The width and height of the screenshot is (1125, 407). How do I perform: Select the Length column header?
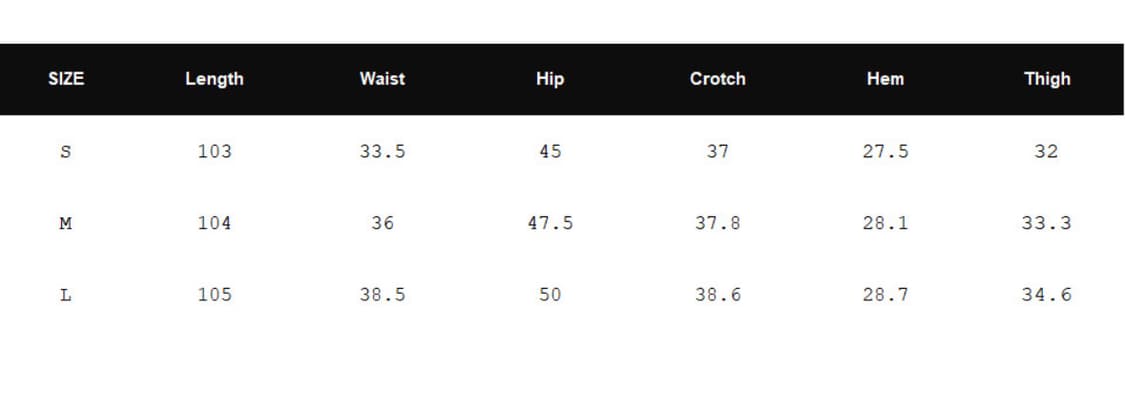tap(215, 79)
